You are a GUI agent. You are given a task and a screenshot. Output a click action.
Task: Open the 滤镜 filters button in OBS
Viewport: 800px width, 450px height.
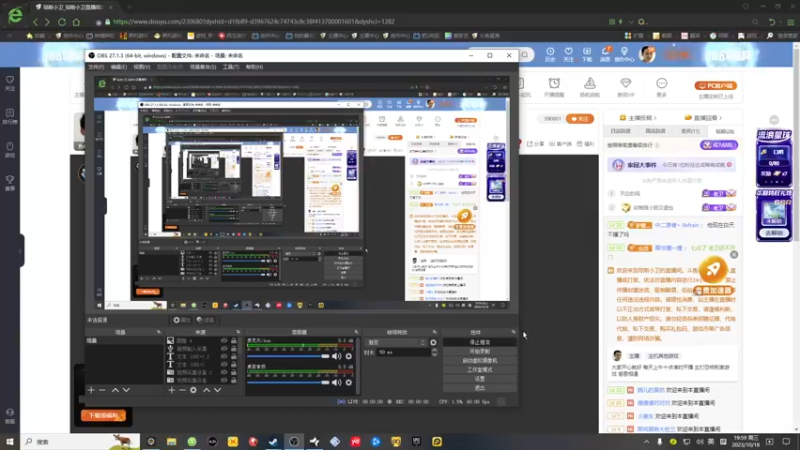pyautogui.click(x=206, y=320)
